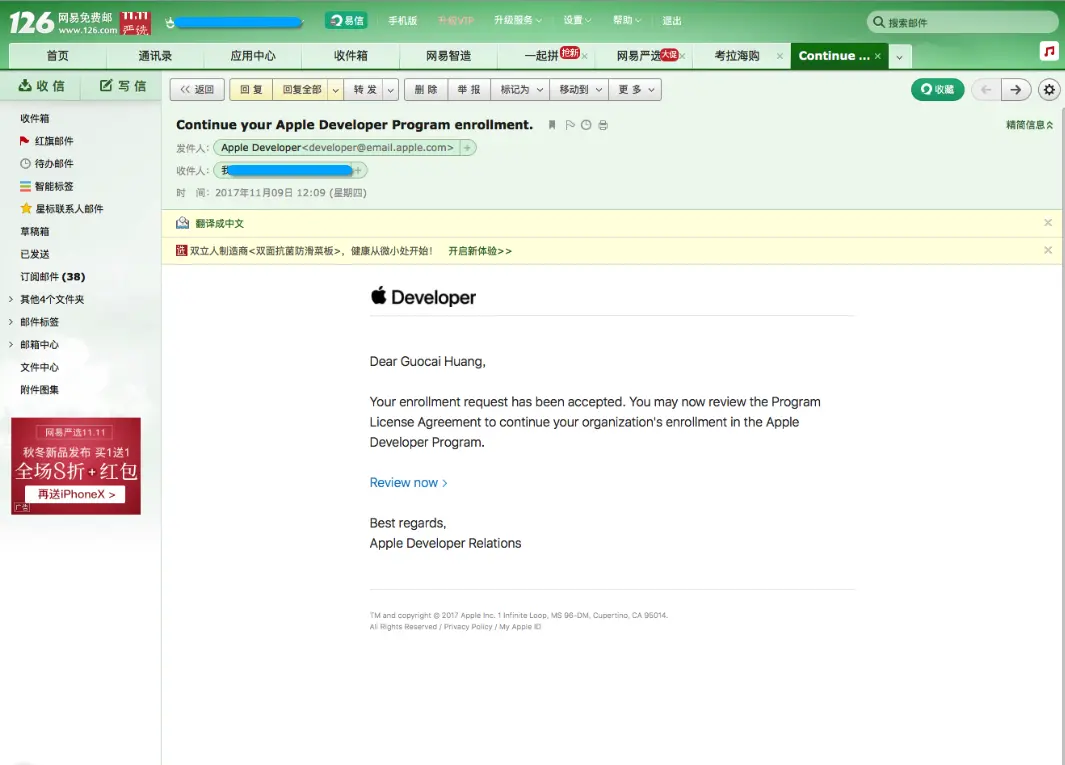Open the 移动到 dropdown
This screenshot has width=1065, height=765.
tap(581, 90)
